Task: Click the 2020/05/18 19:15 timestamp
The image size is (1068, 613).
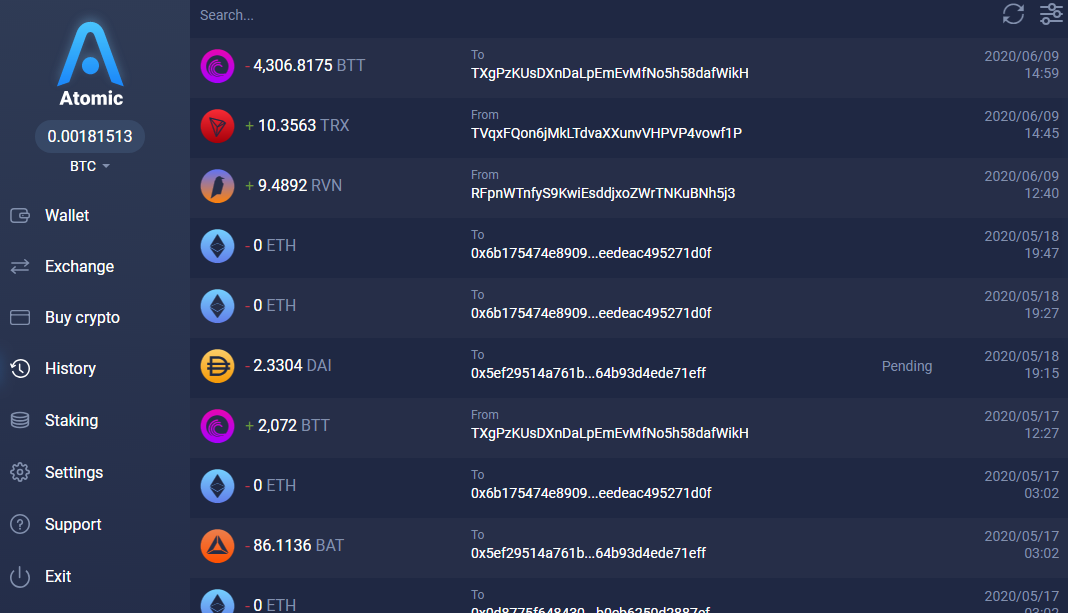Action: coord(1022,364)
